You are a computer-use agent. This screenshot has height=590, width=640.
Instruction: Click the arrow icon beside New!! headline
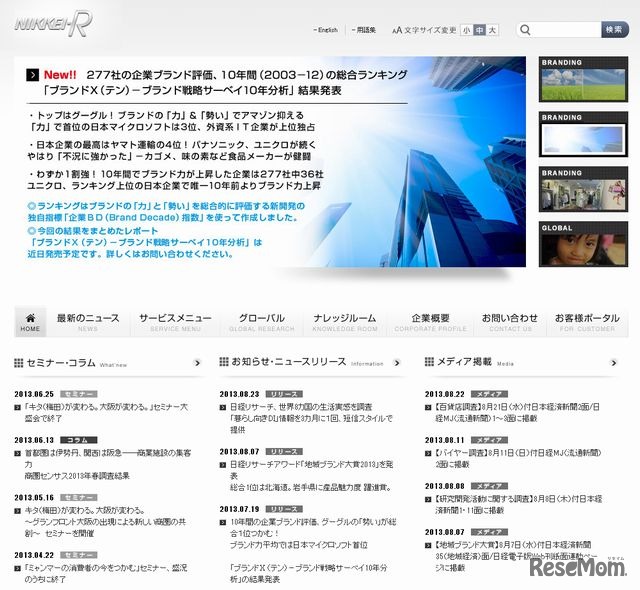click(x=33, y=75)
